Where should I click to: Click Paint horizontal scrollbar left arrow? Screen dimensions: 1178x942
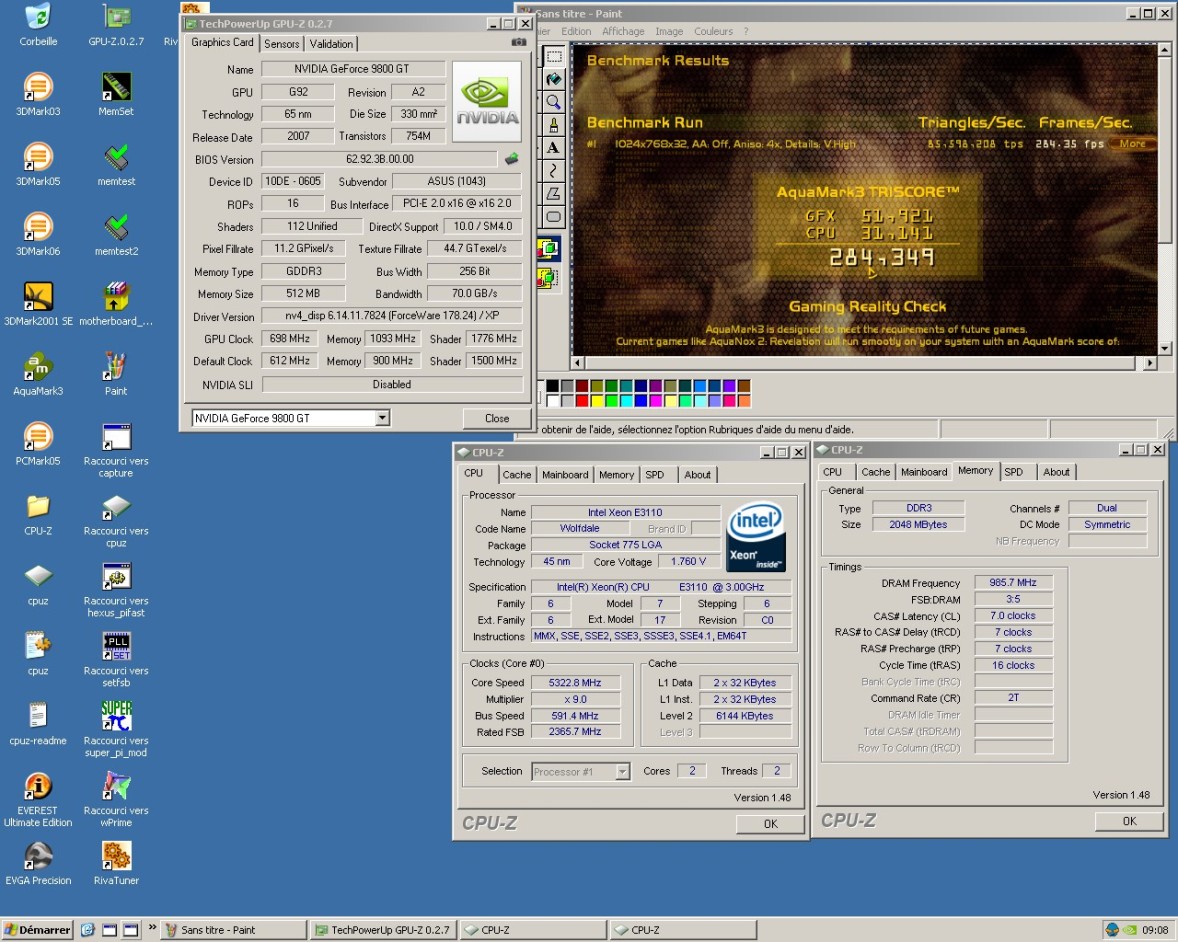pos(578,363)
